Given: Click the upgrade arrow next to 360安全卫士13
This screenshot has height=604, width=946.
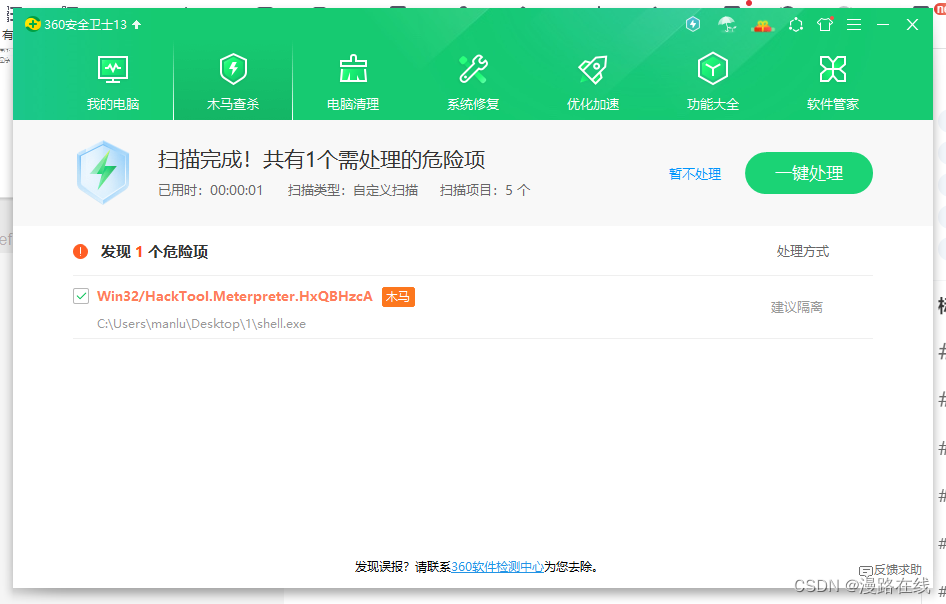Looking at the screenshot, I should (137, 25).
